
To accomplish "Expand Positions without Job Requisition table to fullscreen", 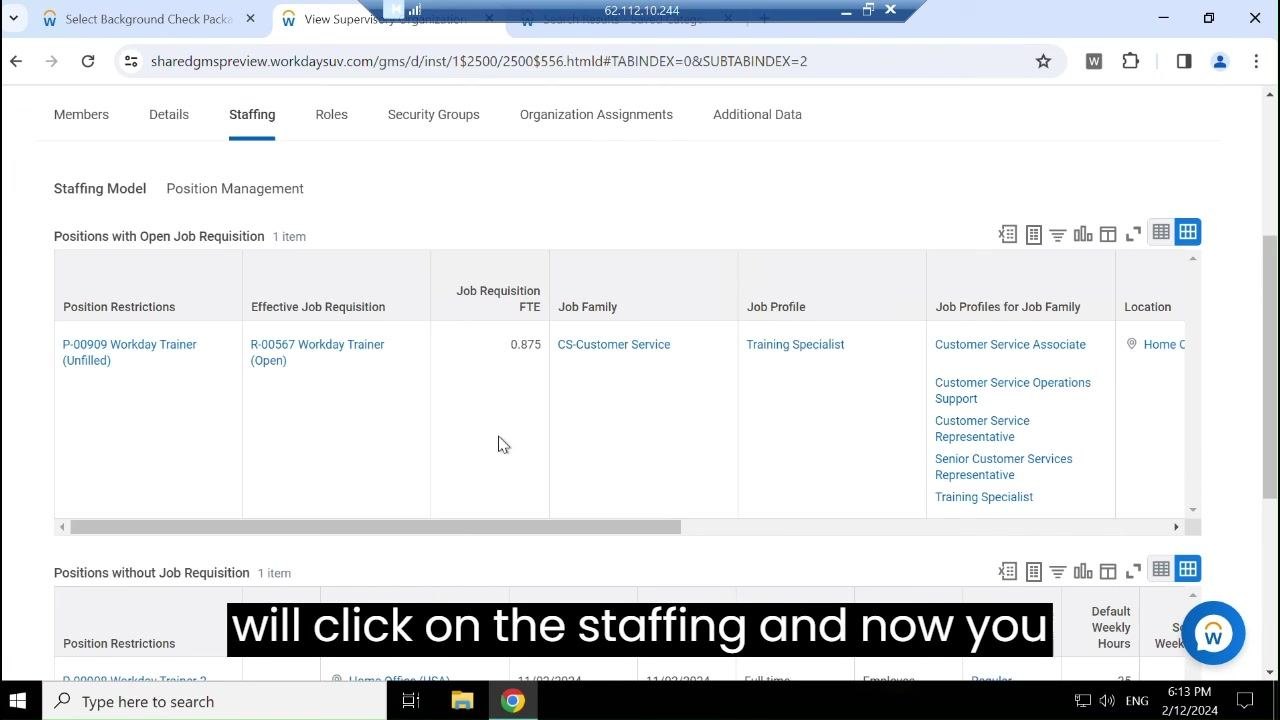I will point(1133,572).
